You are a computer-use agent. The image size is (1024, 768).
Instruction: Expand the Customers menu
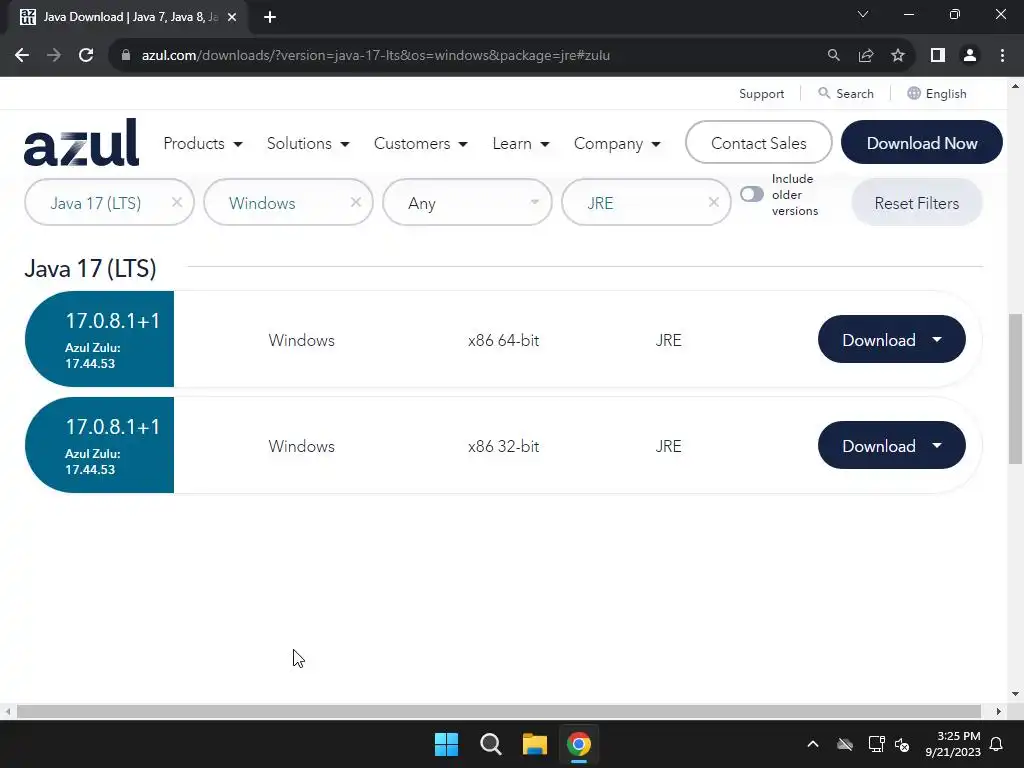pyautogui.click(x=421, y=144)
